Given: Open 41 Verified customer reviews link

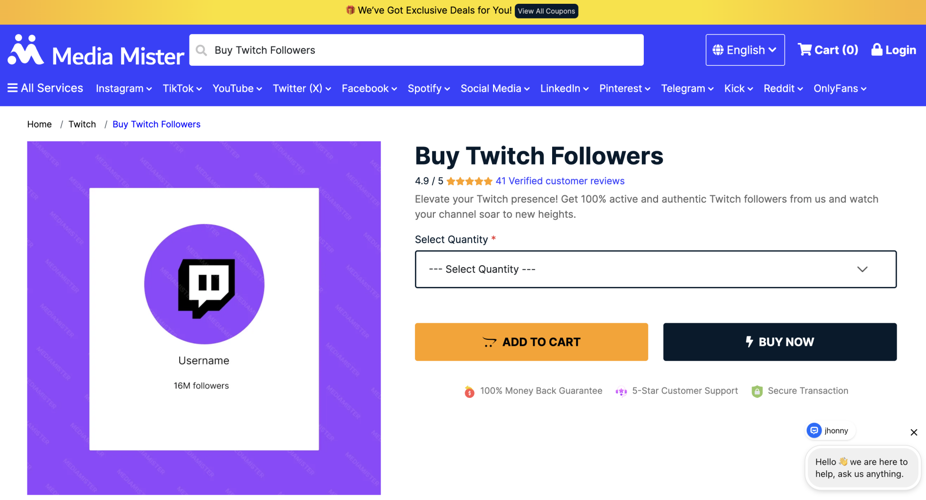Looking at the screenshot, I should [x=560, y=181].
